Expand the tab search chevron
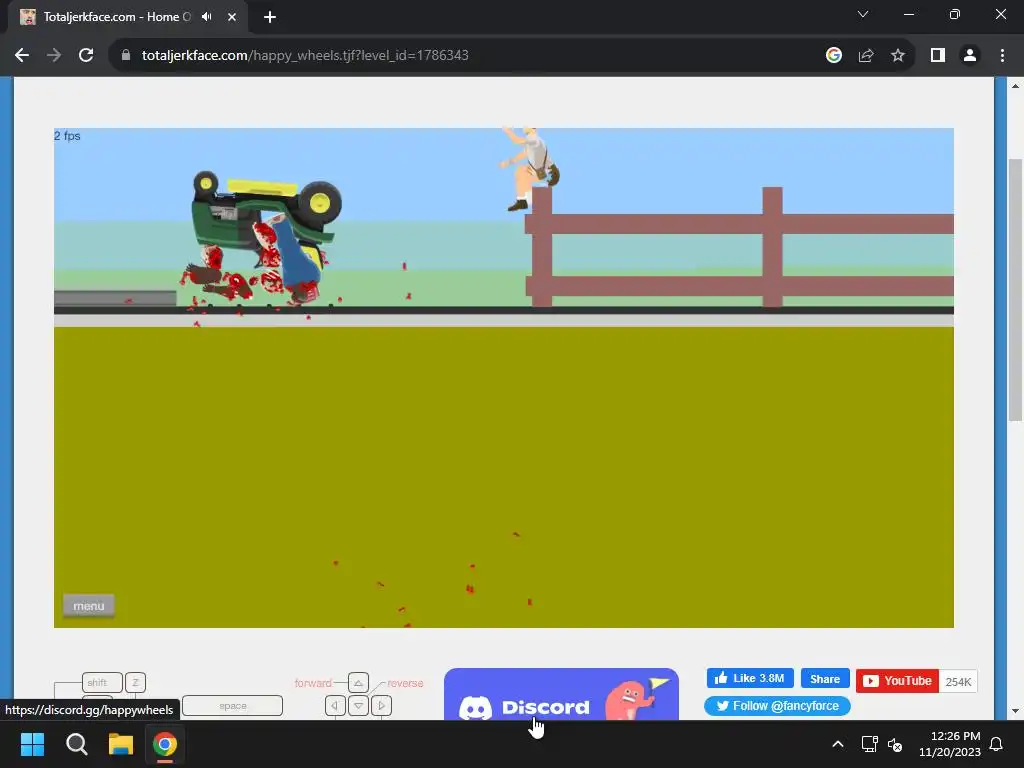The image size is (1024, 768). coord(863,14)
